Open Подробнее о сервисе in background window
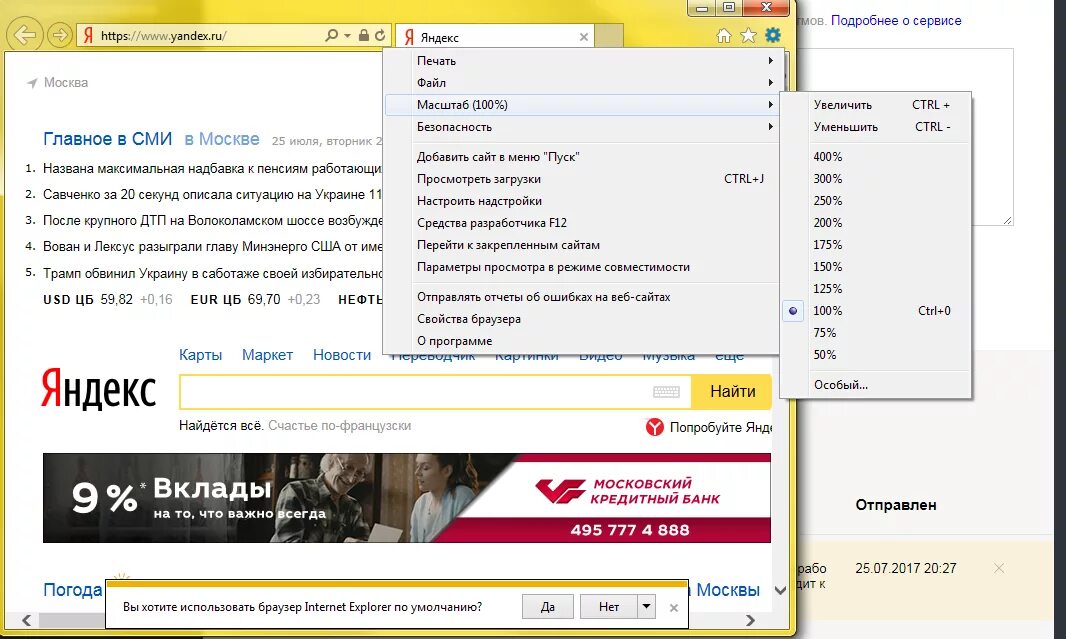 [896, 20]
